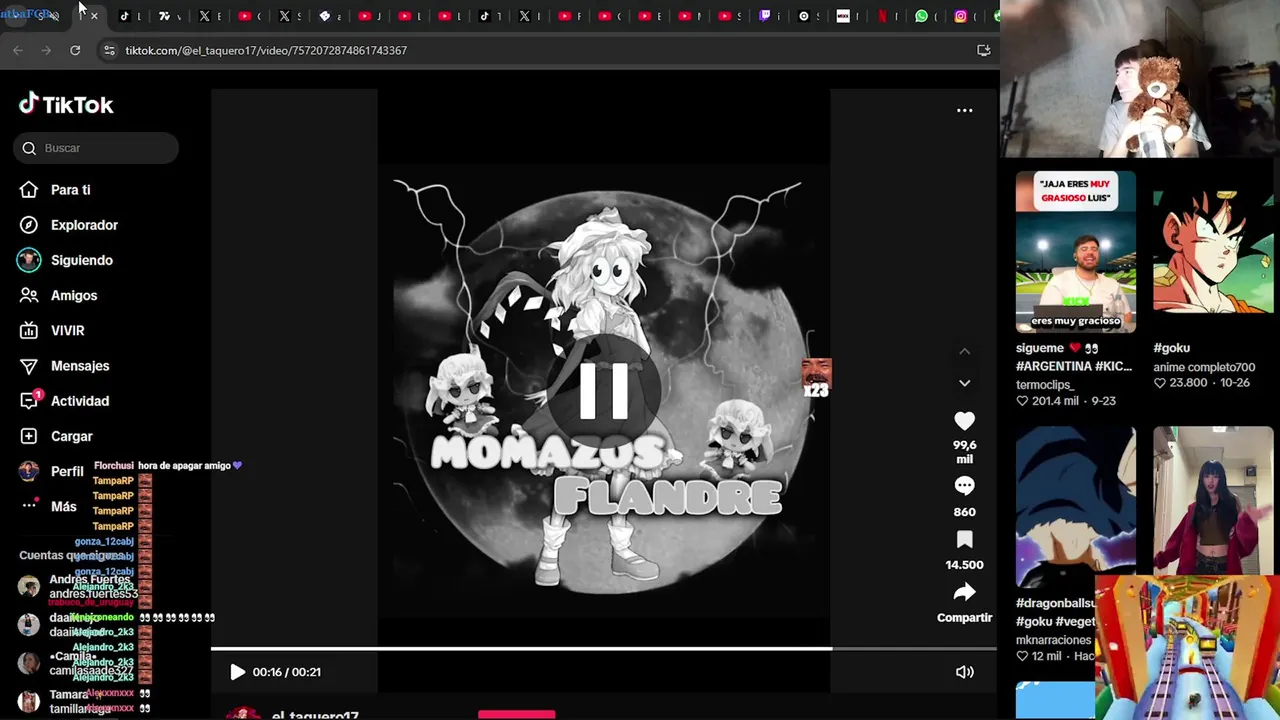This screenshot has width=1280, height=720.
Task: Save video with bookmark icon
Action: 964,540
